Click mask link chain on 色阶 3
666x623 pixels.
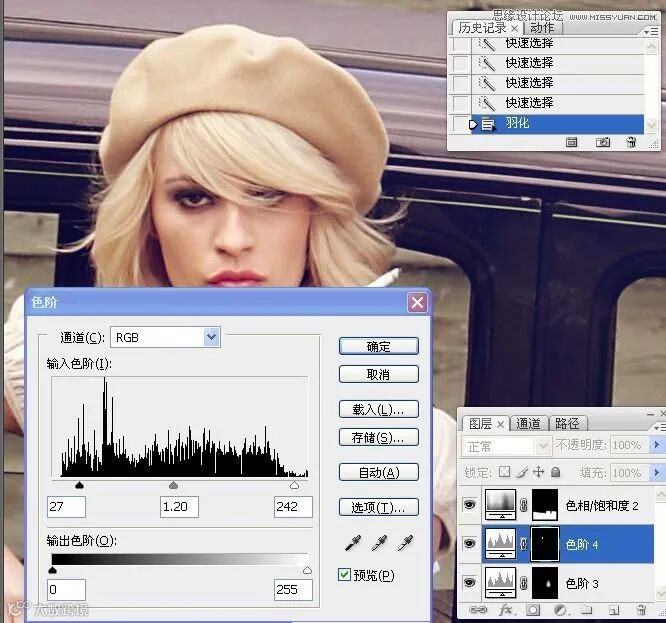tap(524, 583)
